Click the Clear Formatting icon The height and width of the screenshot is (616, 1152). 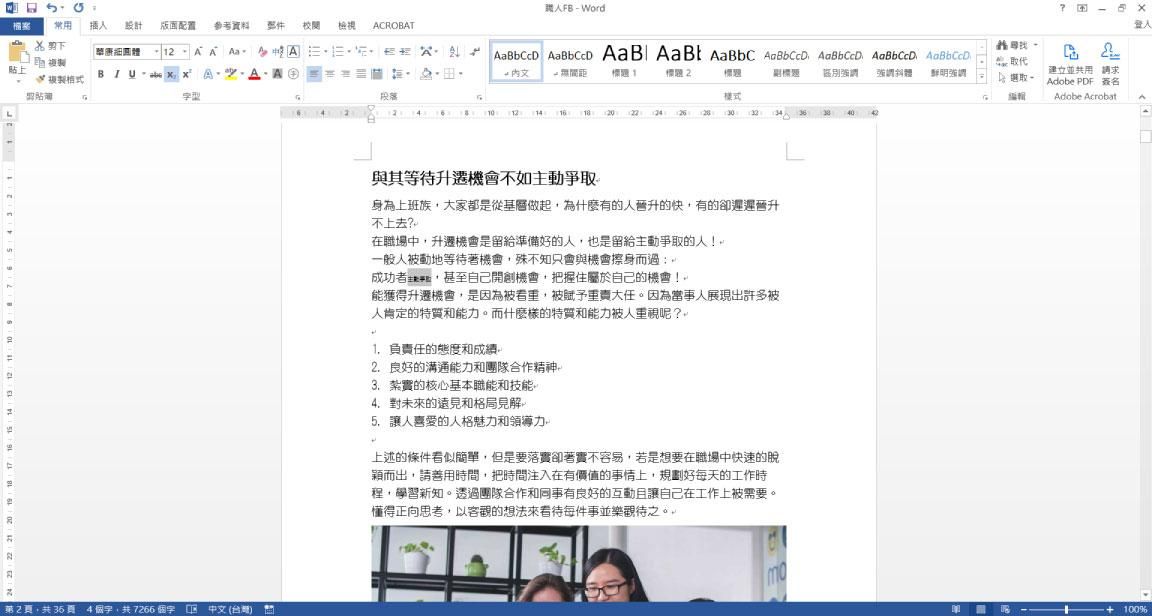(x=263, y=51)
